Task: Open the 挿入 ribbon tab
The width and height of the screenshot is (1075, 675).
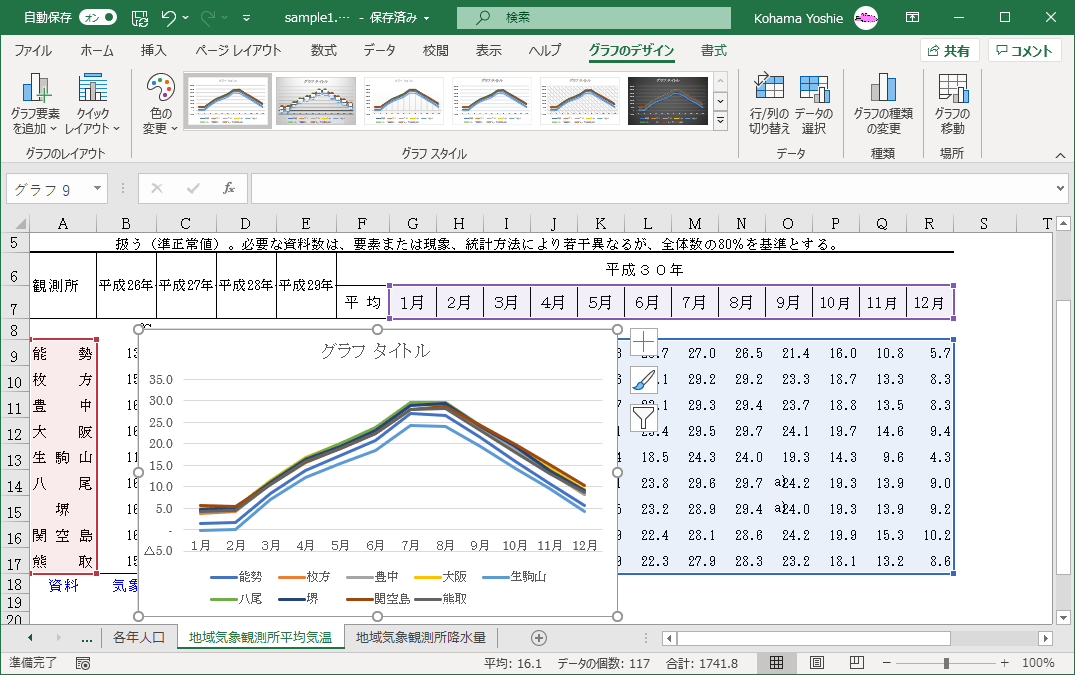Action: coord(153,51)
